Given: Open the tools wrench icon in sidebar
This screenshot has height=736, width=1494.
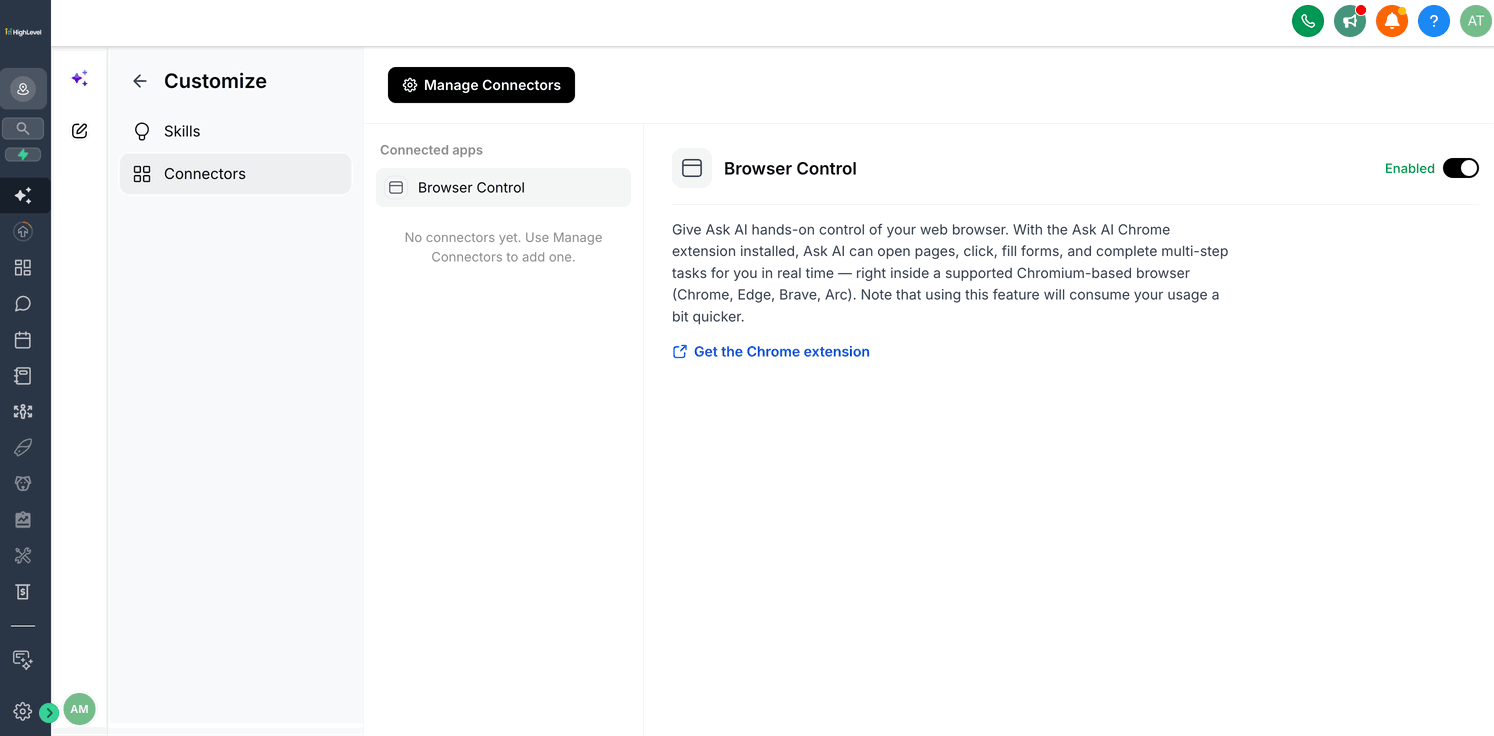Looking at the screenshot, I should click(23, 556).
